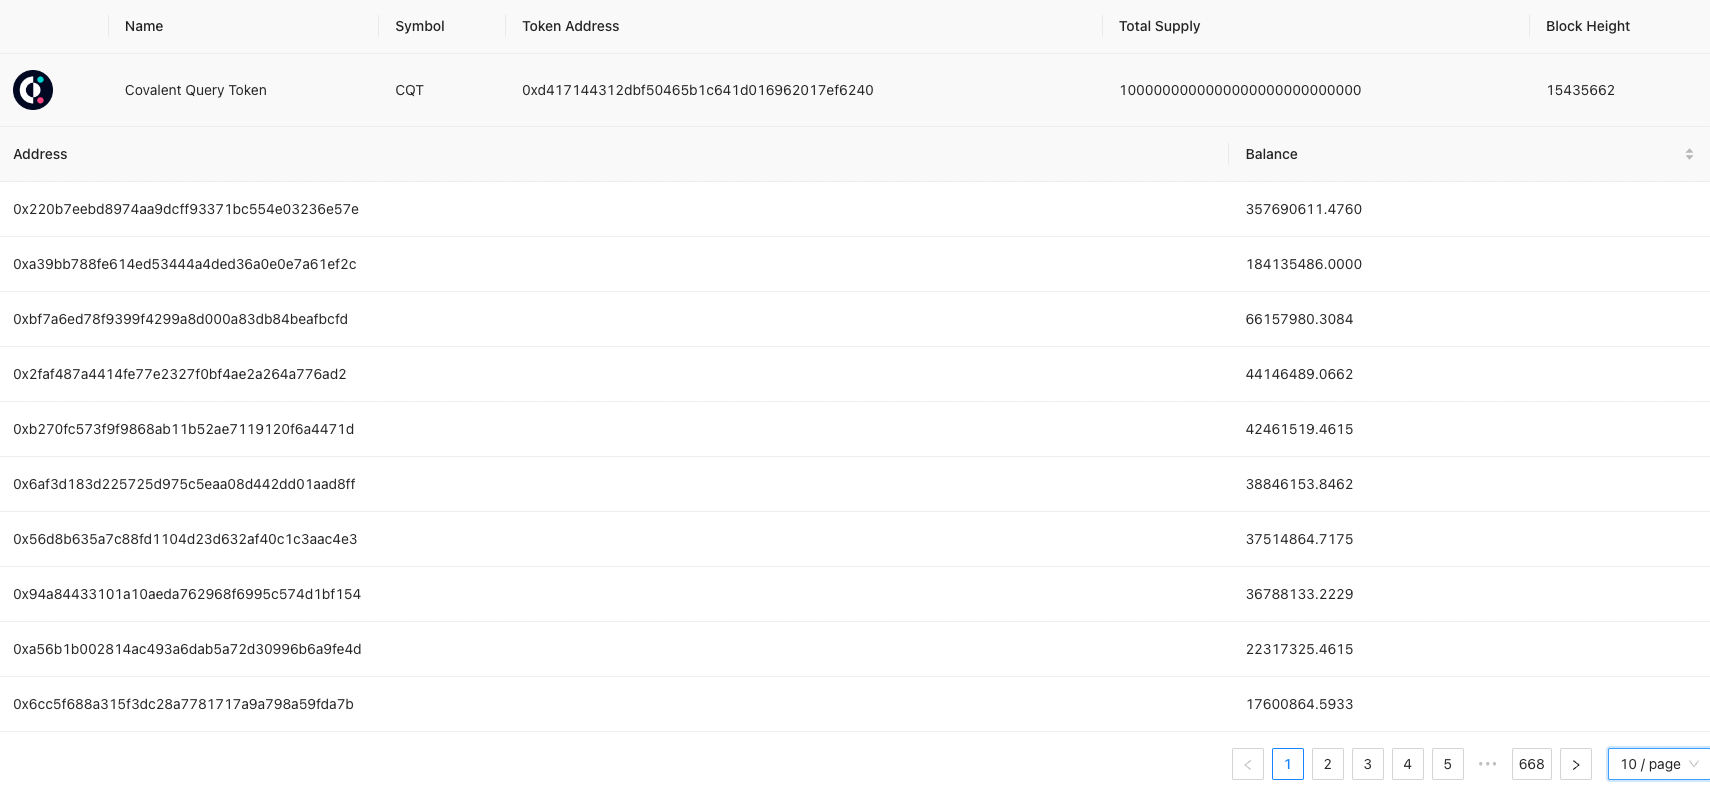Select balance 22317325.4615
This screenshot has height=794, width=1710.
tap(1300, 649)
